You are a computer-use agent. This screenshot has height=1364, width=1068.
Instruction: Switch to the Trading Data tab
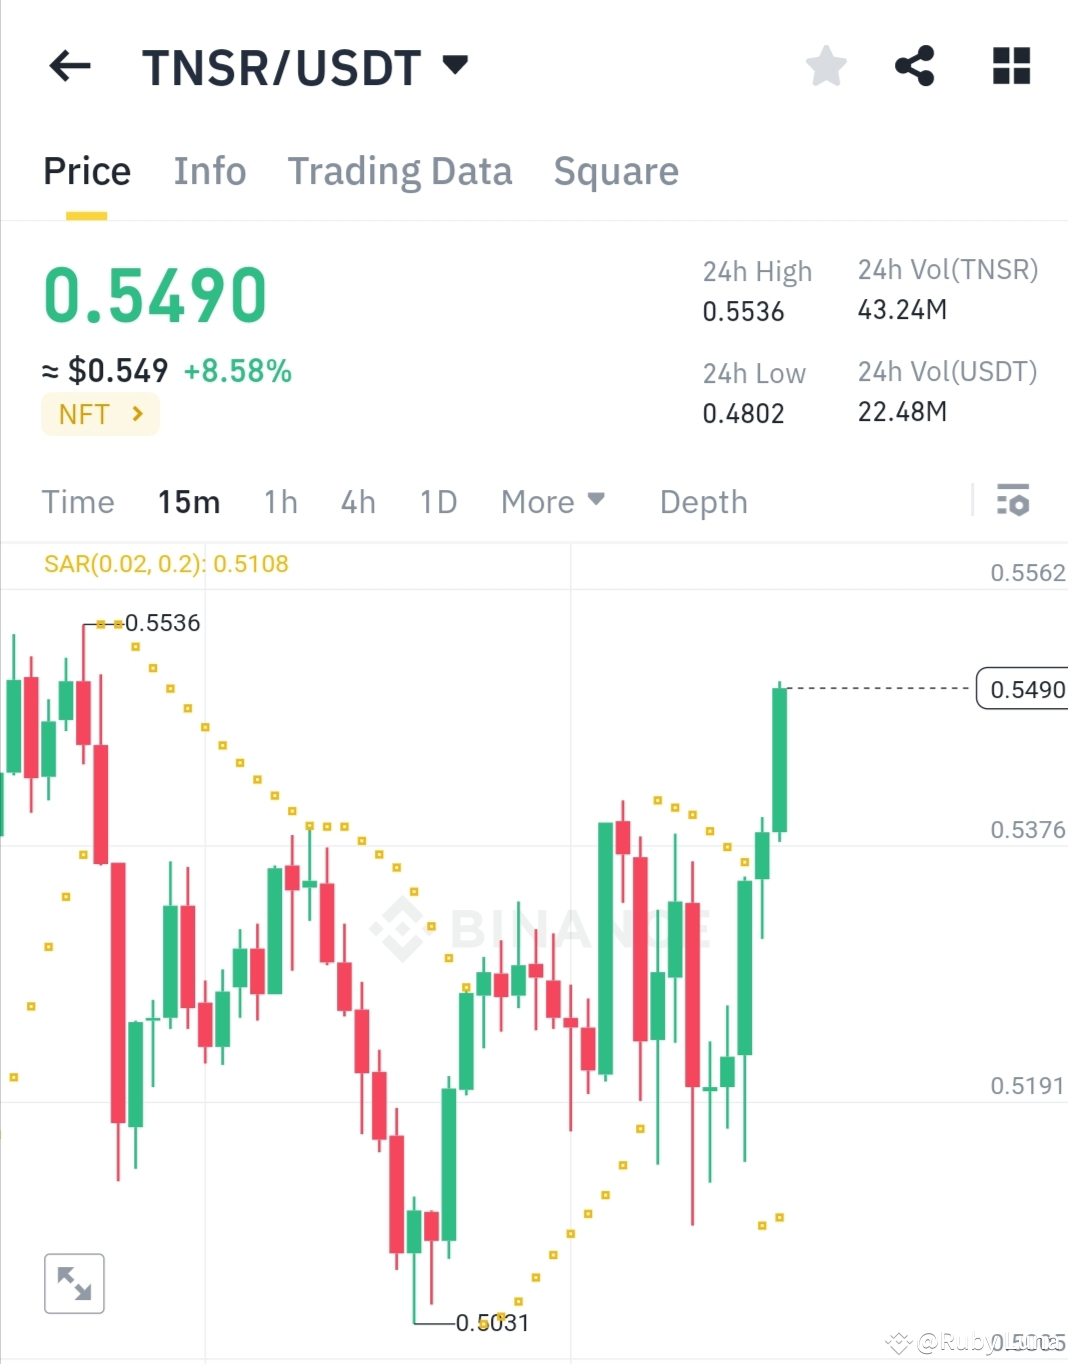[x=399, y=170]
